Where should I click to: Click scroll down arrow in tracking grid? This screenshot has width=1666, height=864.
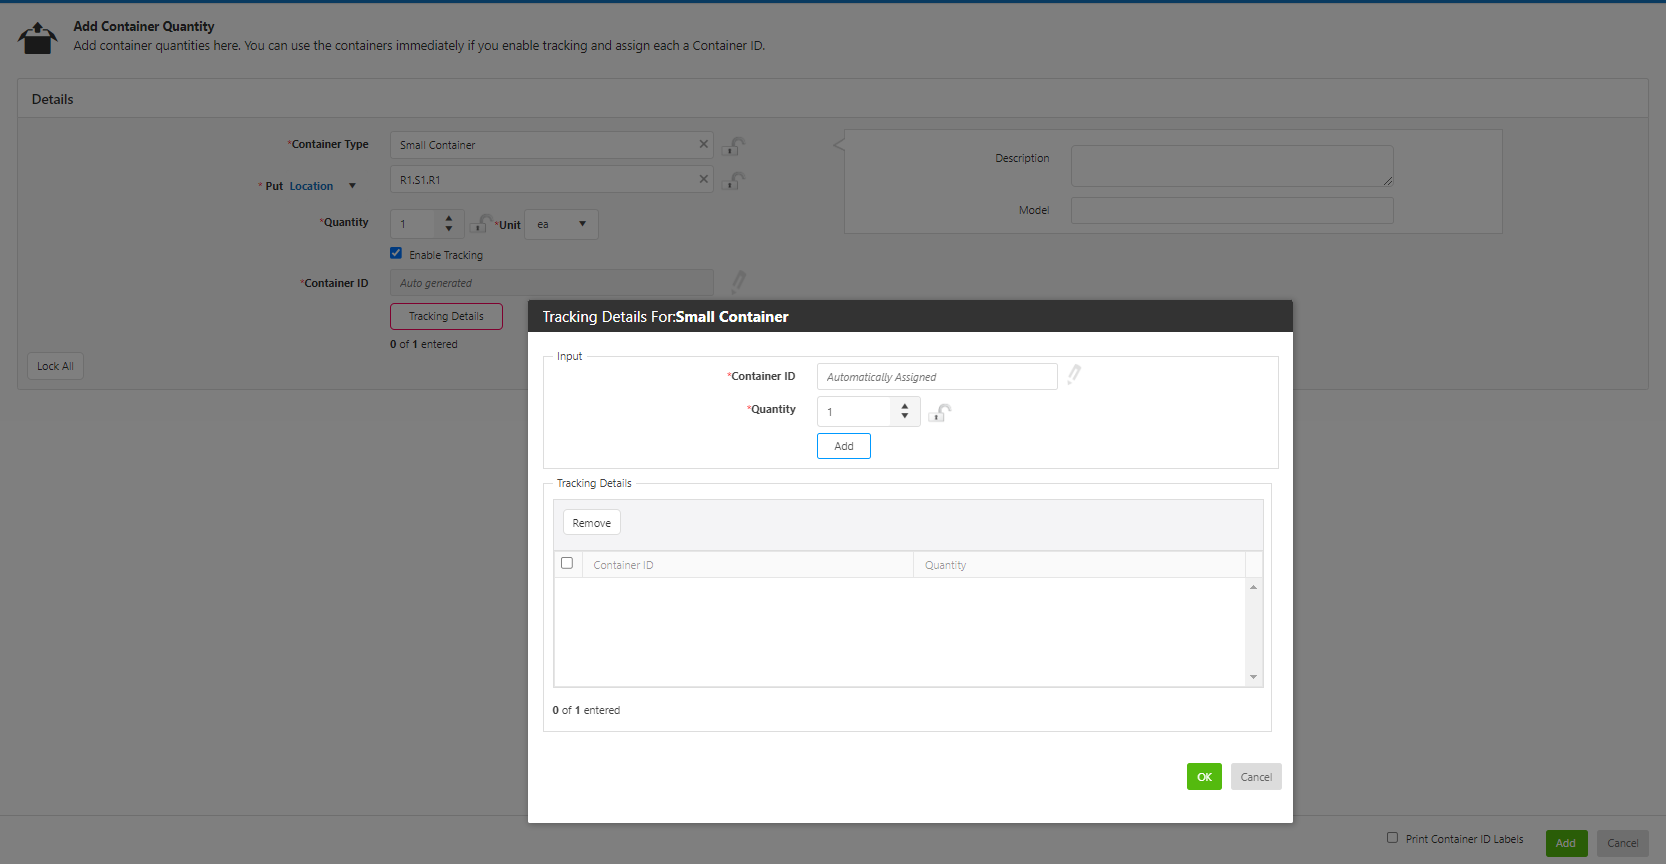pyautogui.click(x=1253, y=677)
